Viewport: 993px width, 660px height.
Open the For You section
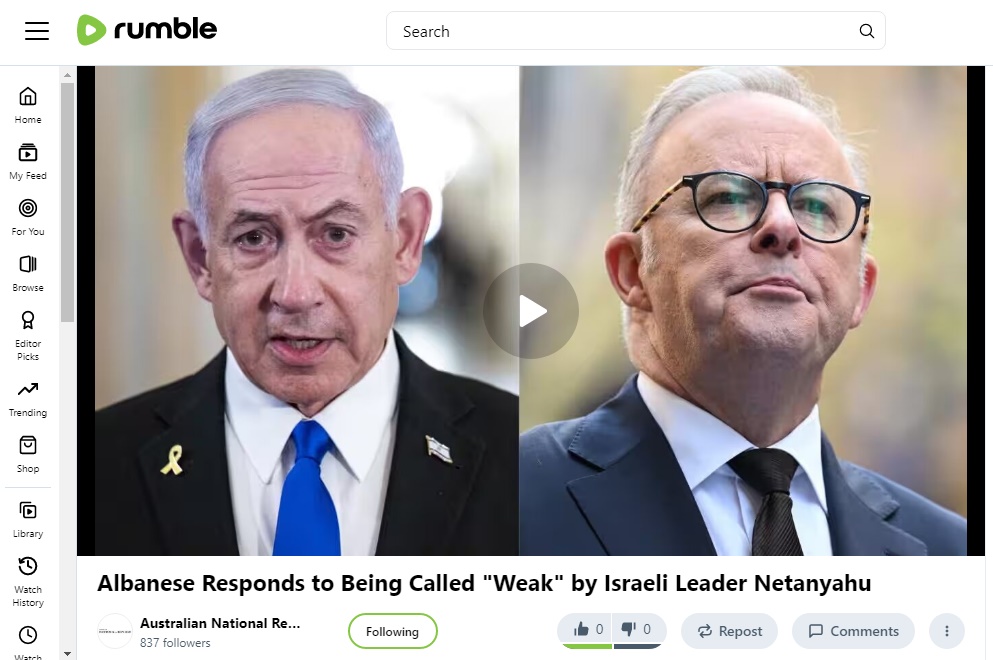[28, 218]
